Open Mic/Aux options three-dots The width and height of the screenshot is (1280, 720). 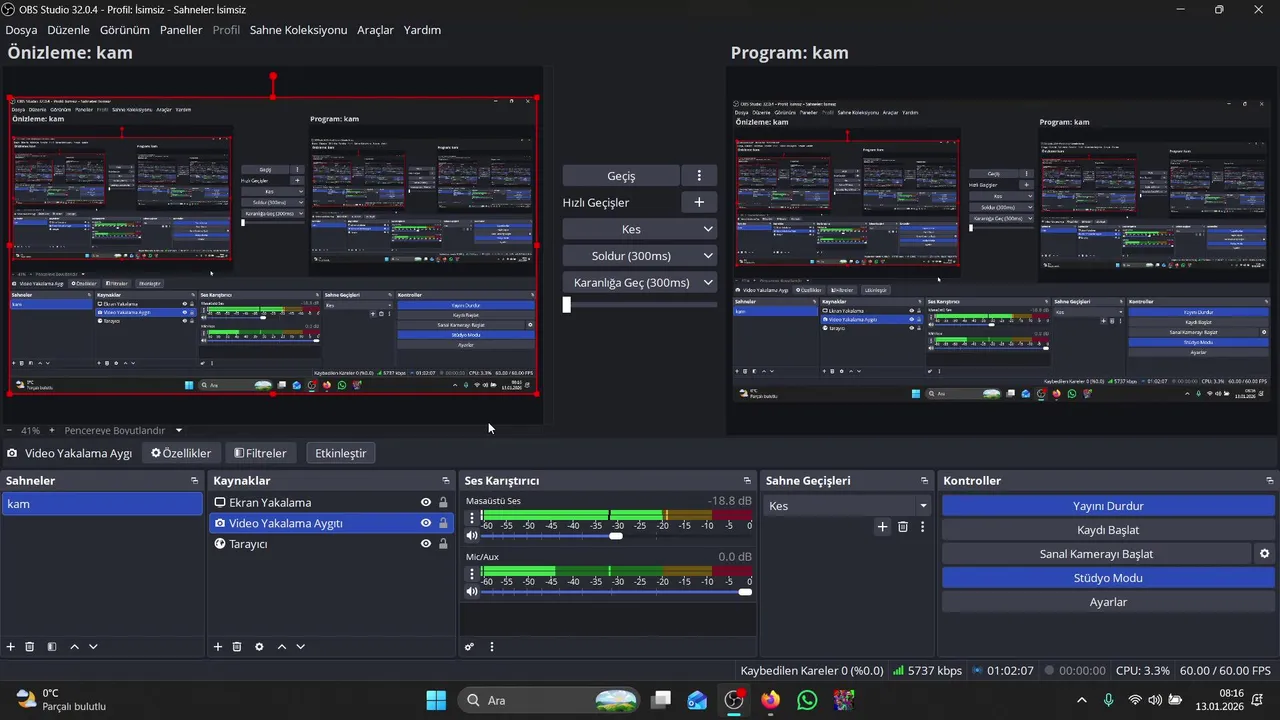click(x=472, y=574)
